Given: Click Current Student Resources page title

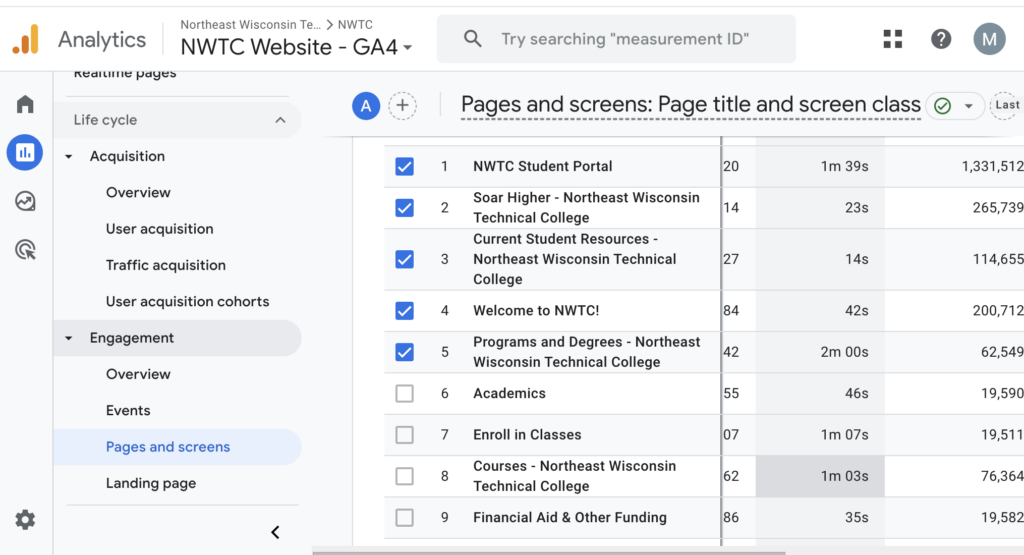Looking at the screenshot, I should click(575, 259).
